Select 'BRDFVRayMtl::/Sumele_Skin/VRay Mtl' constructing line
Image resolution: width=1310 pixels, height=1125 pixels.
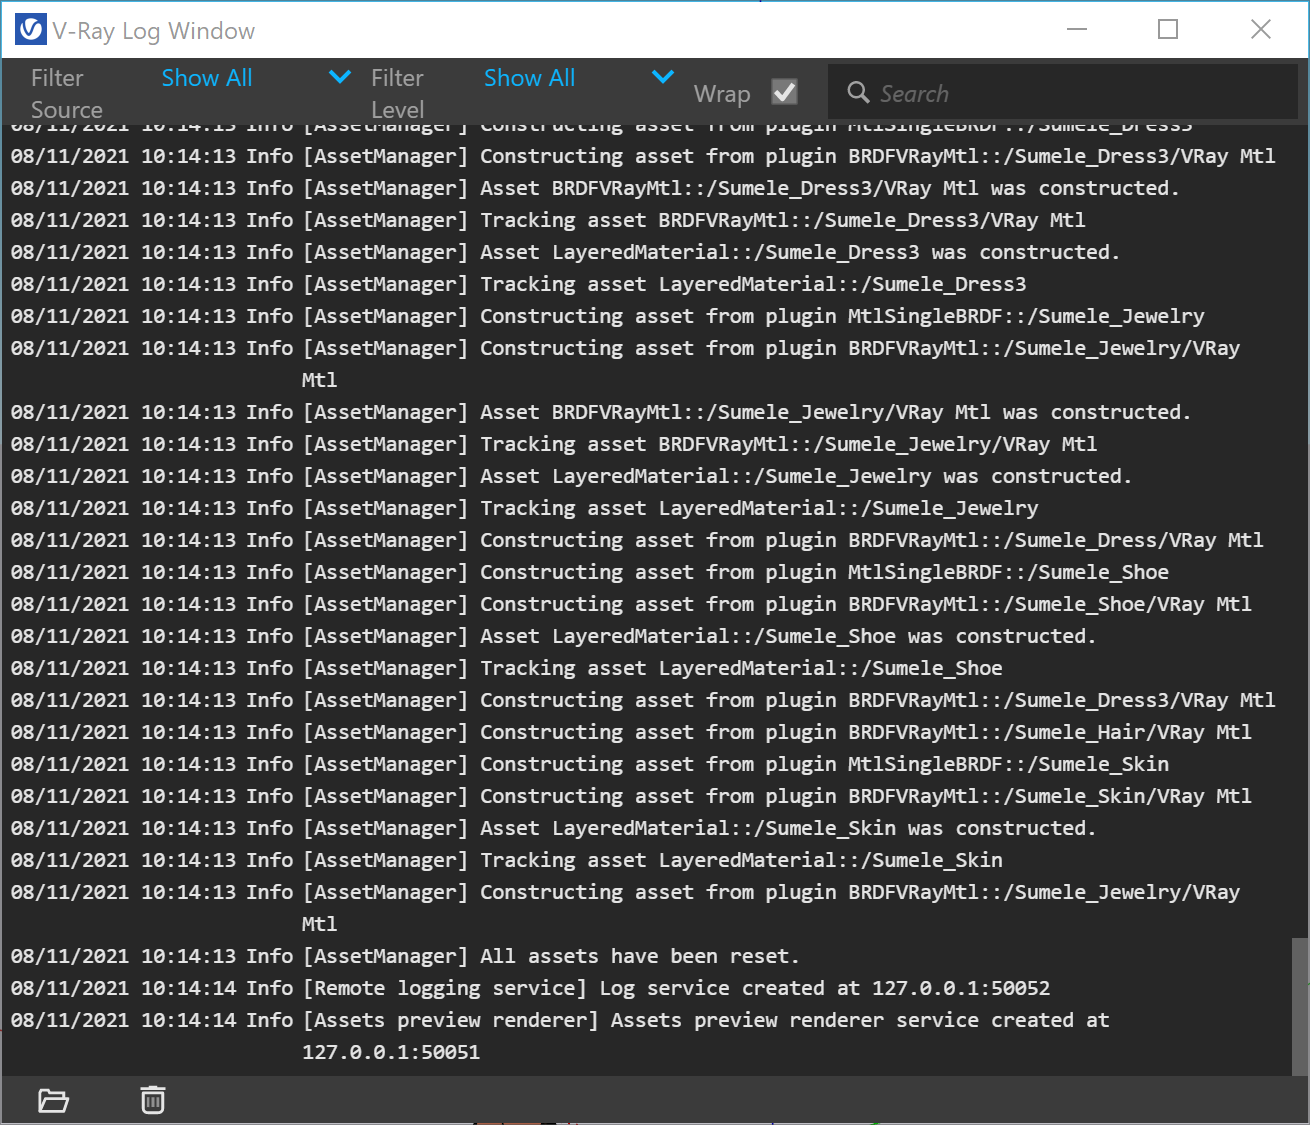[631, 796]
